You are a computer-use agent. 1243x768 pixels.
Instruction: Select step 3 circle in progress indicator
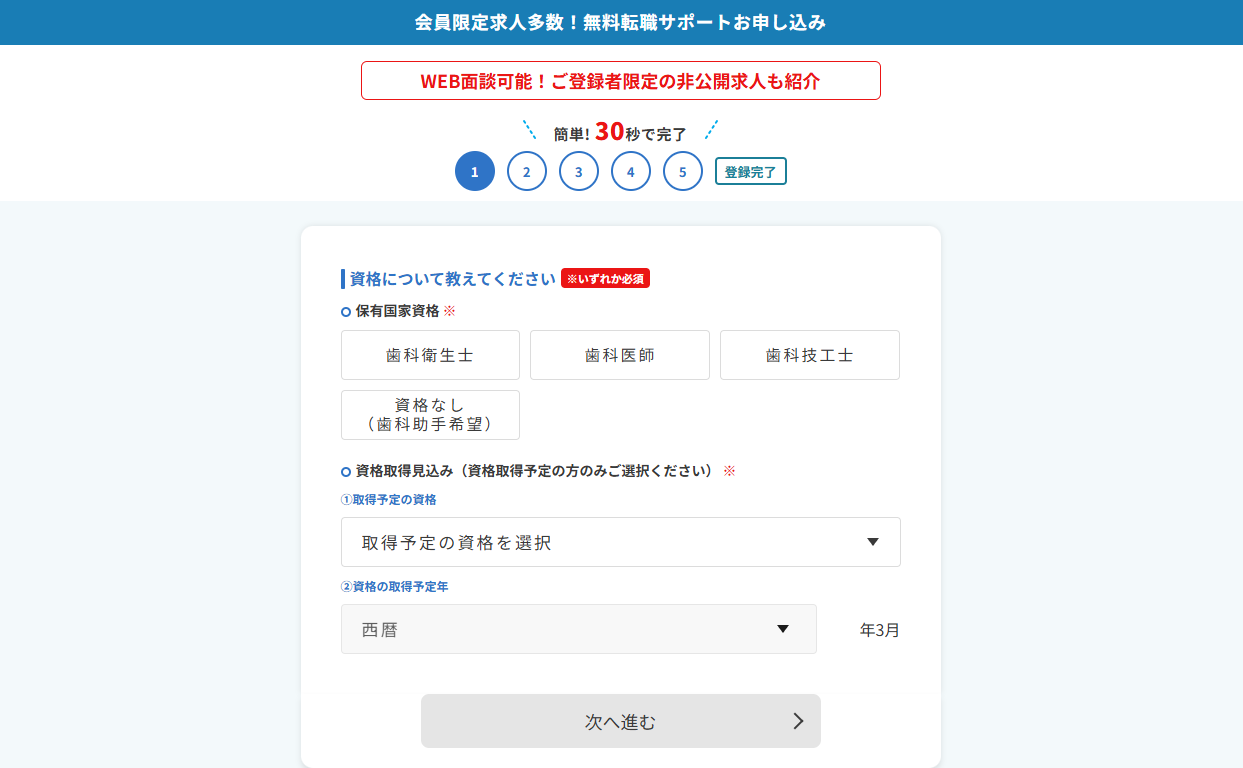point(579,171)
